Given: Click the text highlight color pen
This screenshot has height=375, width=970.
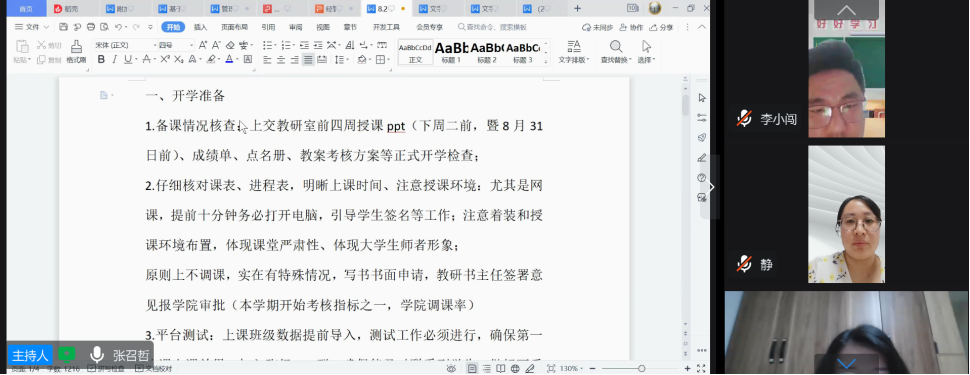Looking at the screenshot, I should (210, 59).
